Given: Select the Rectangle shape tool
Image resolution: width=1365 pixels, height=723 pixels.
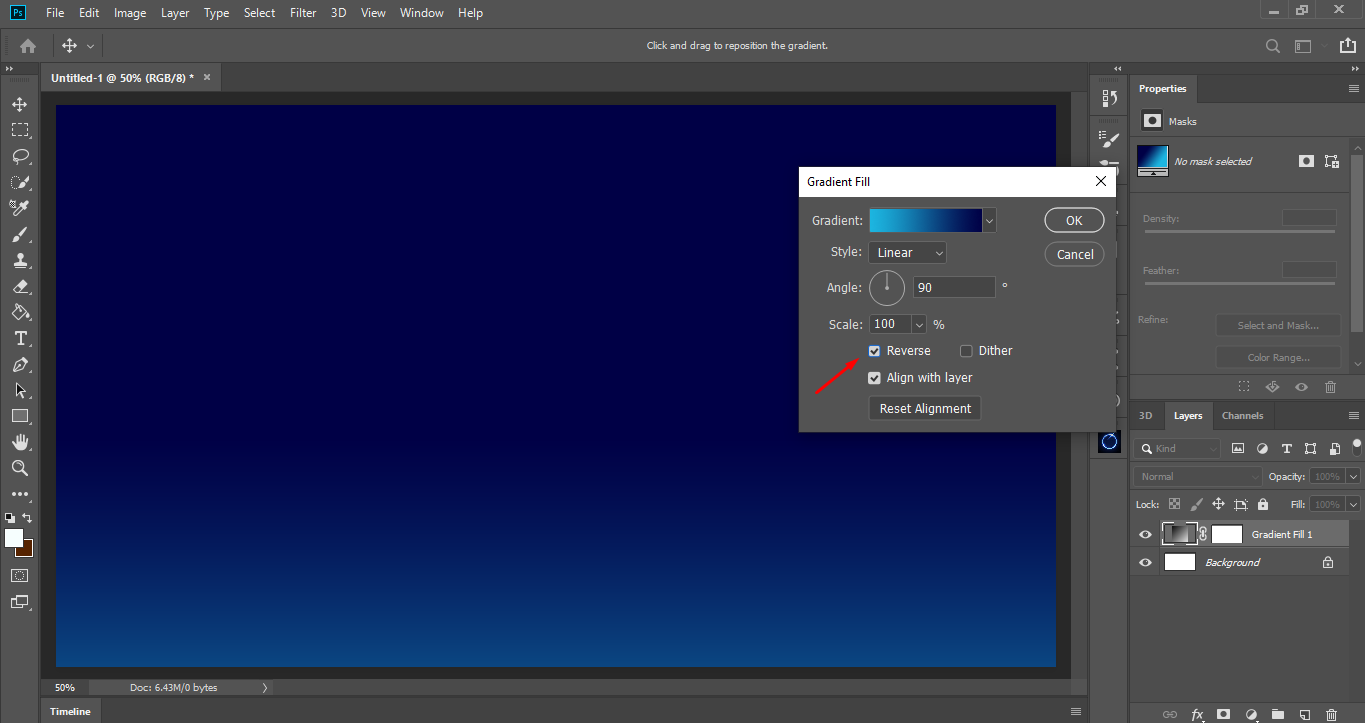Looking at the screenshot, I should click(x=20, y=416).
